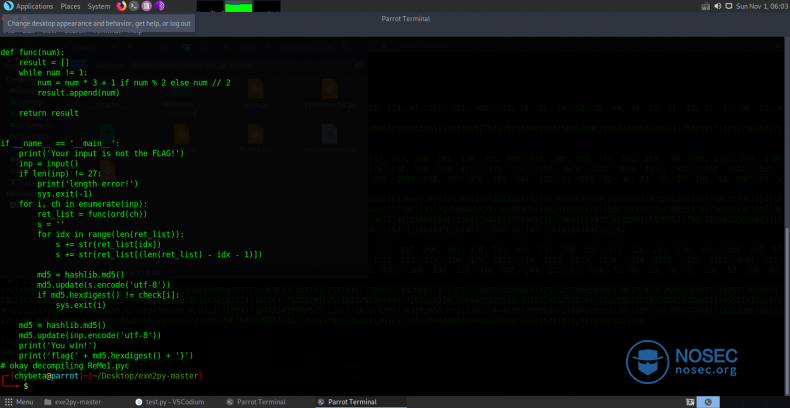Click the Parrot logo in the top panel
790x408 pixels.
8,6
